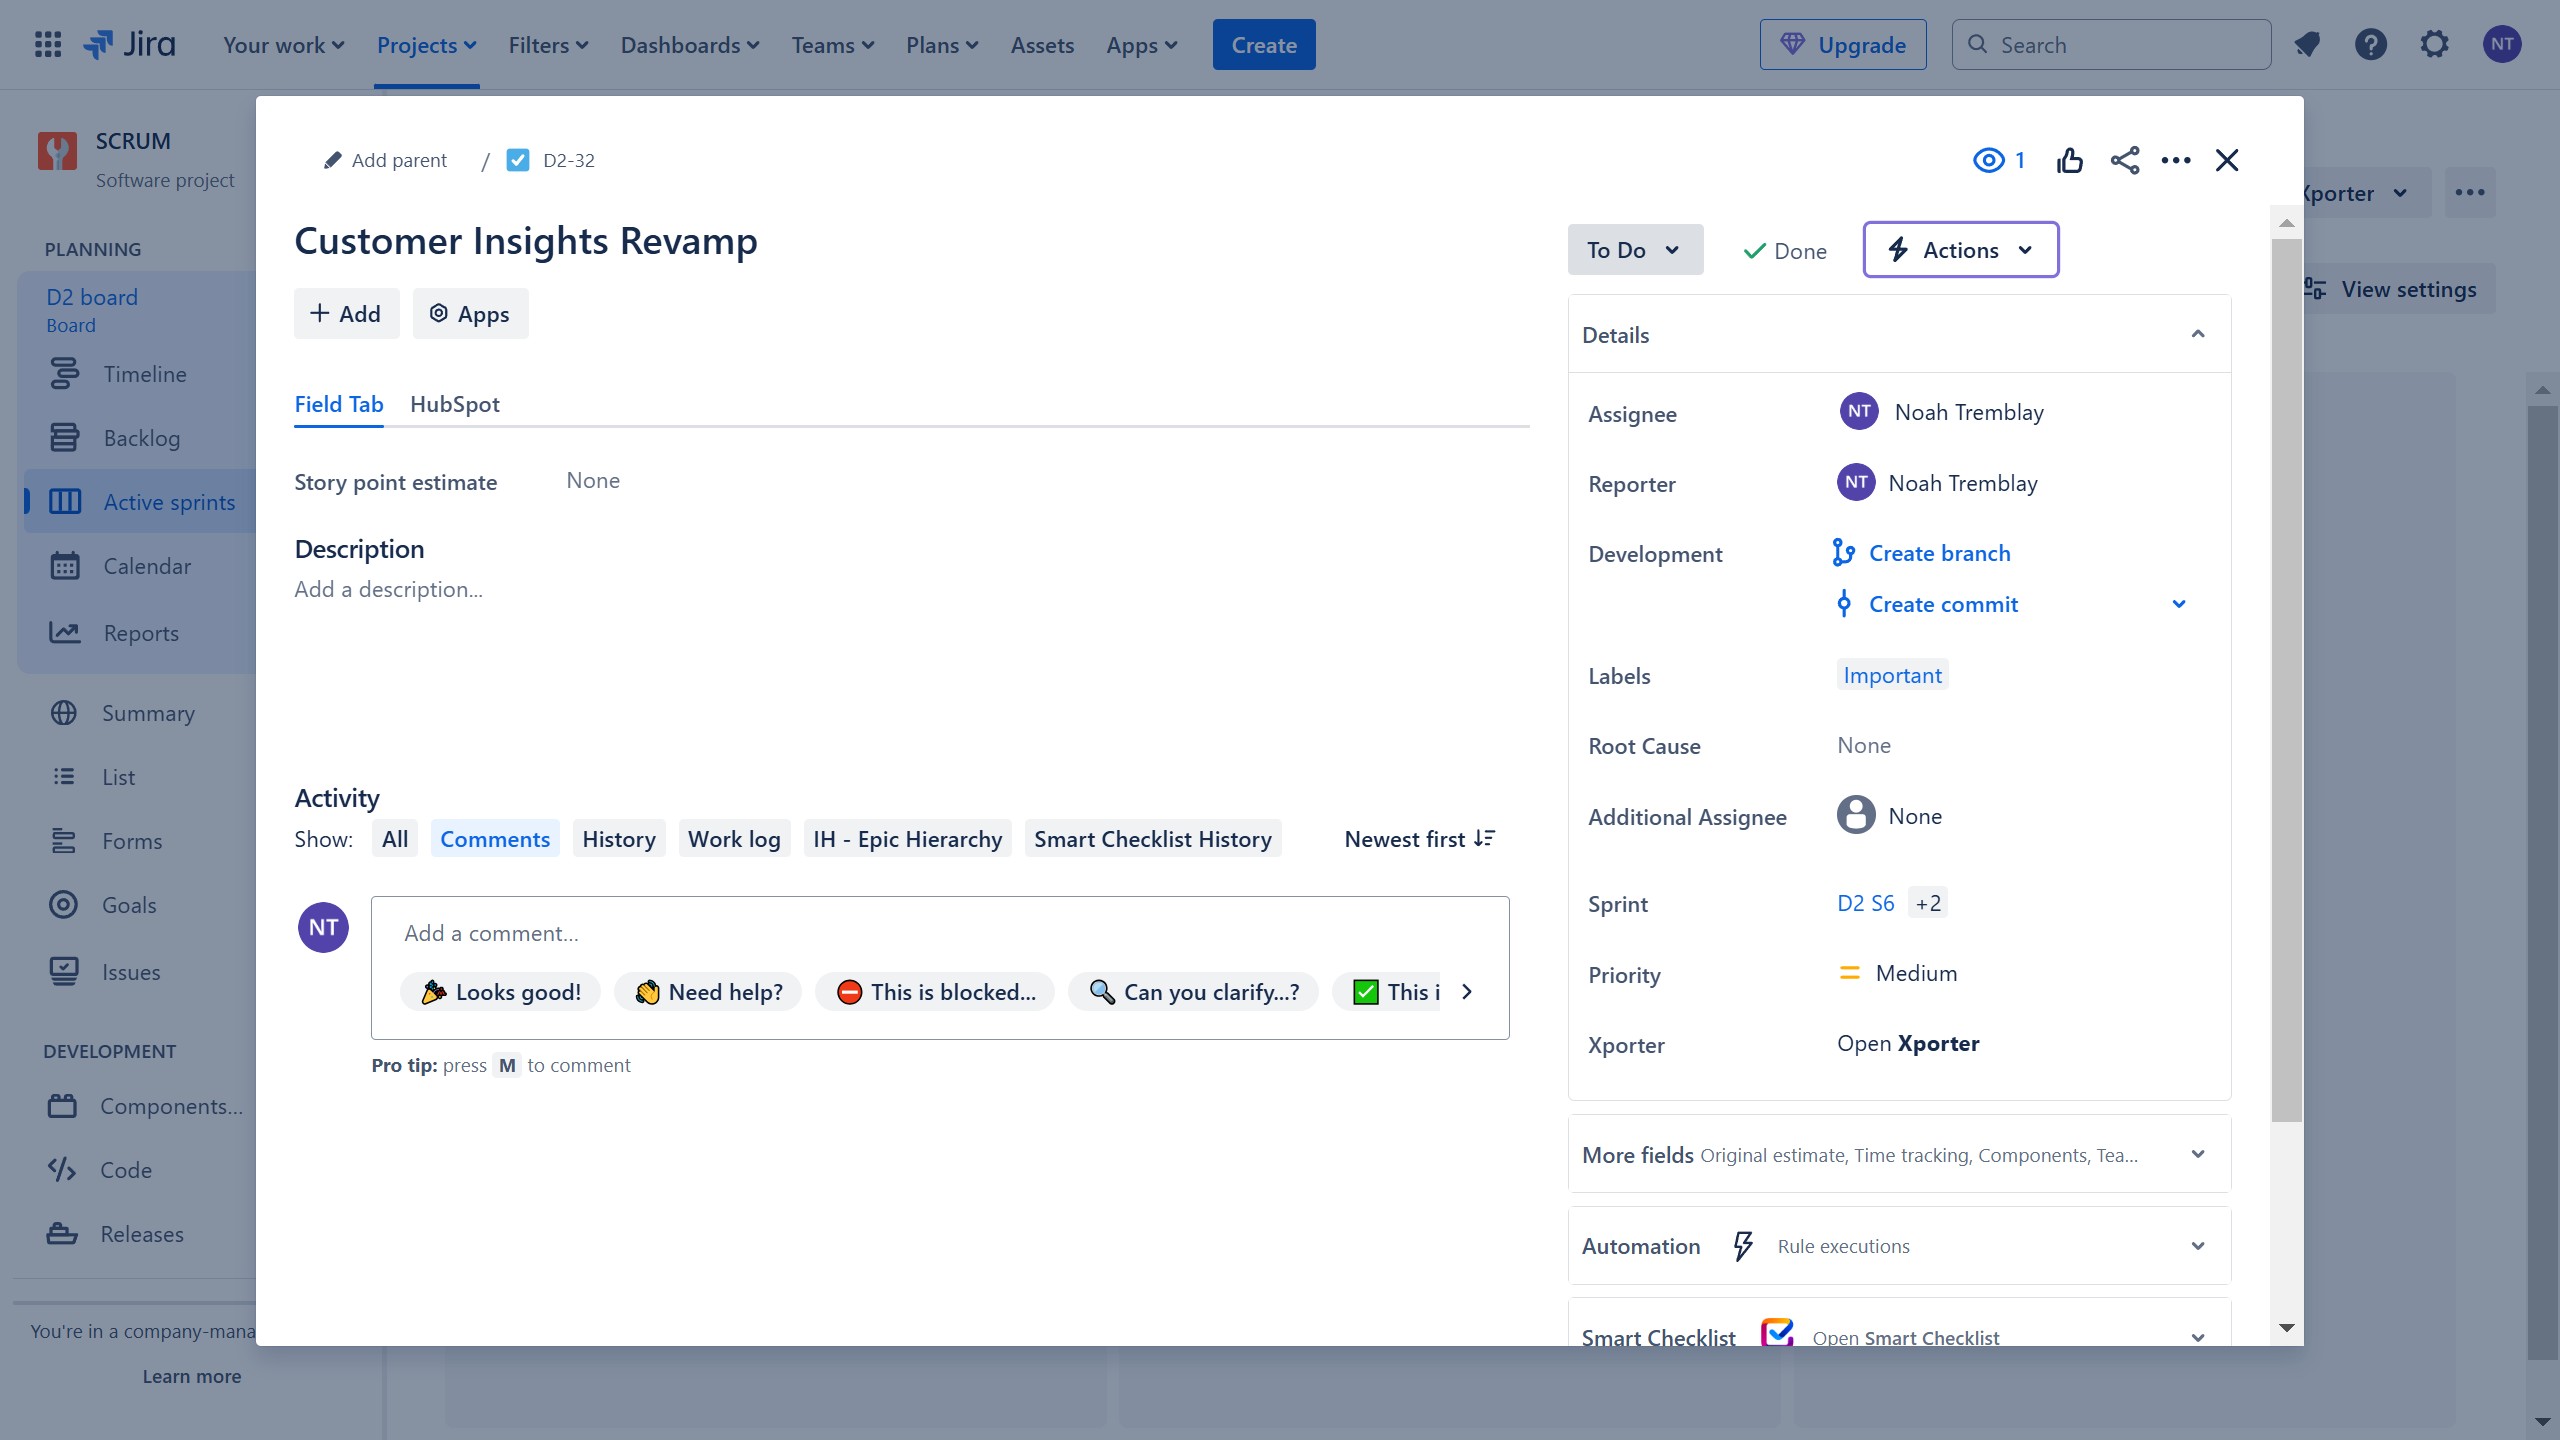Viewport: 2560px width, 1440px height.
Task: Select the Comments activity filter
Action: pos(494,839)
